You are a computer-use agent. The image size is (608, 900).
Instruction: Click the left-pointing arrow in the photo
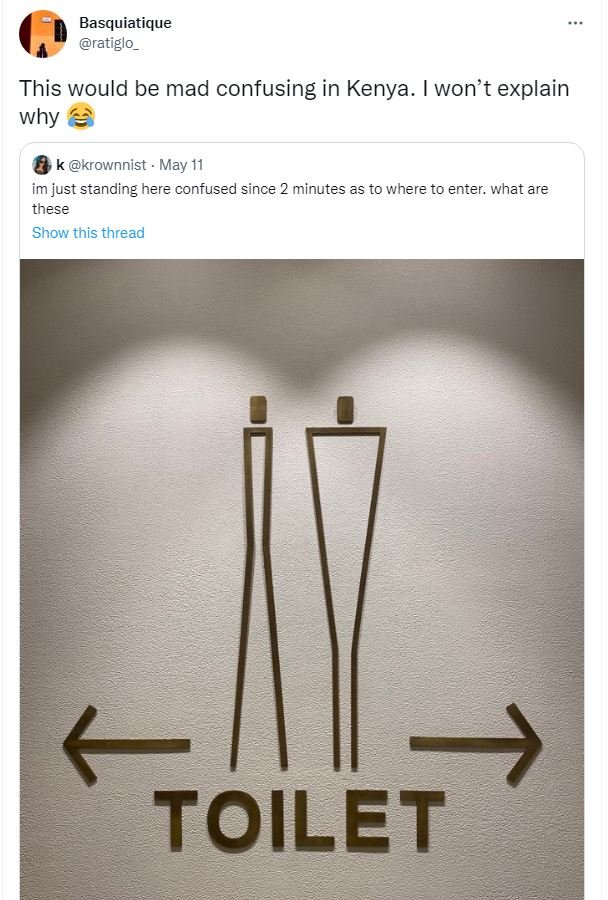coord(125,742)
